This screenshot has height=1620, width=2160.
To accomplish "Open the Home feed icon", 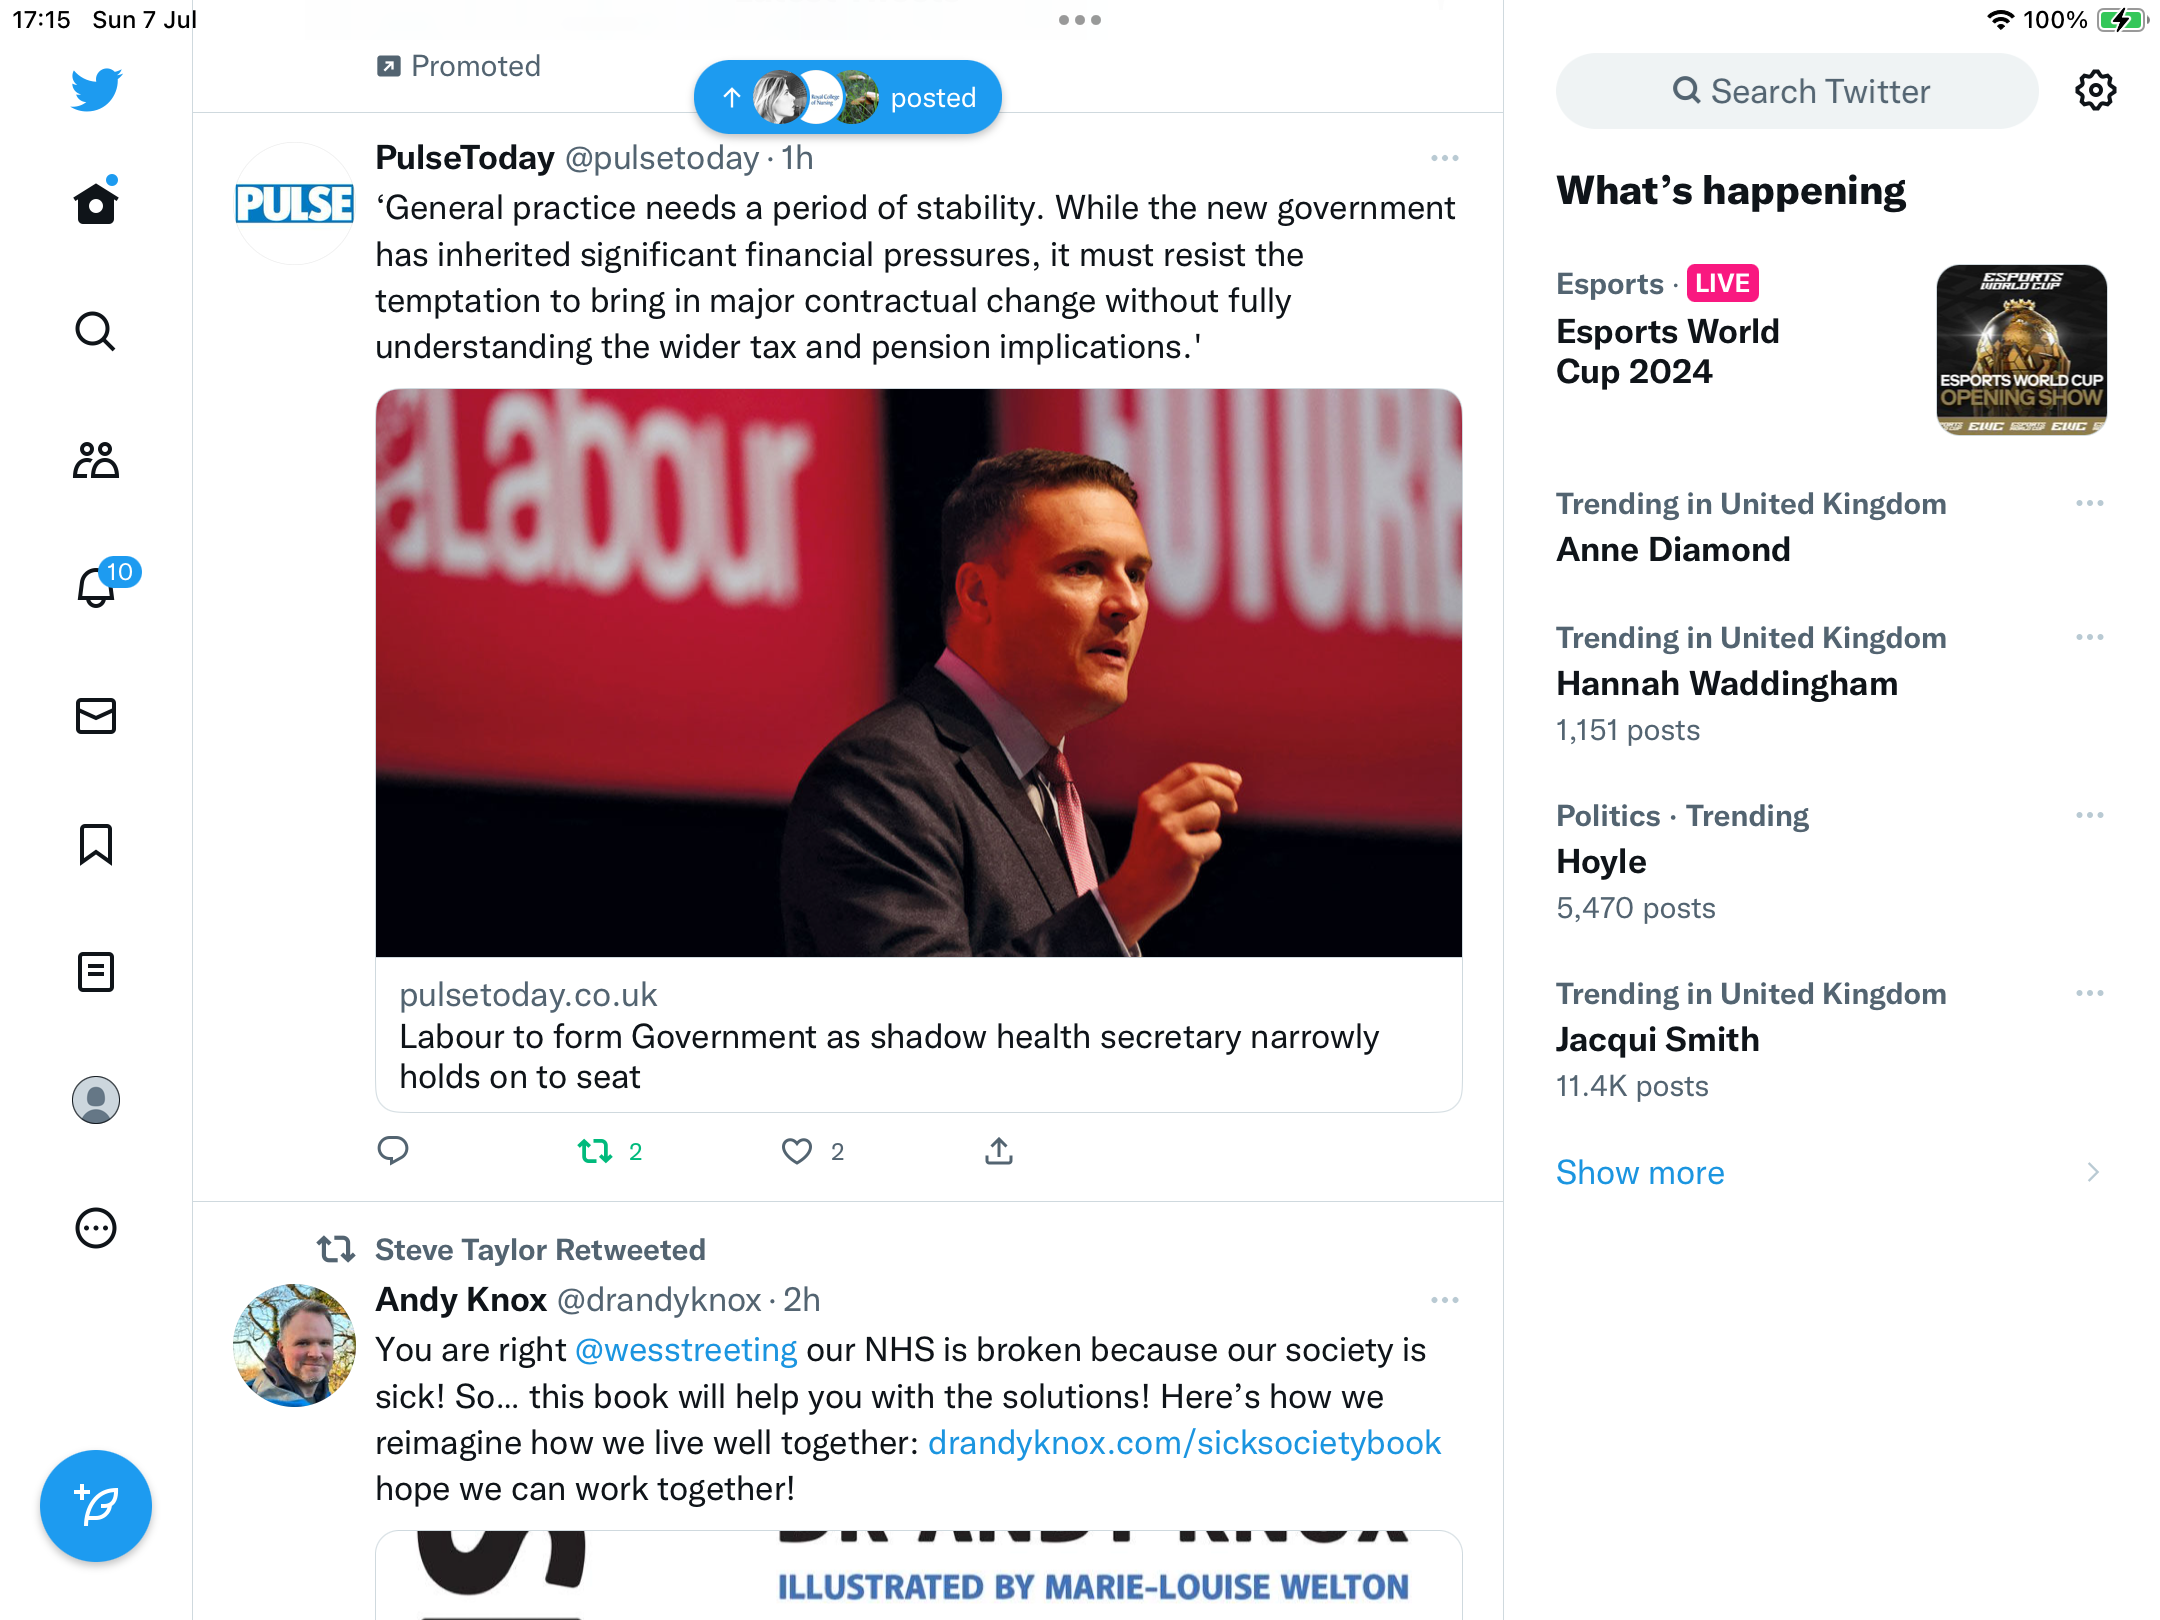I will [x=96, y=203].
